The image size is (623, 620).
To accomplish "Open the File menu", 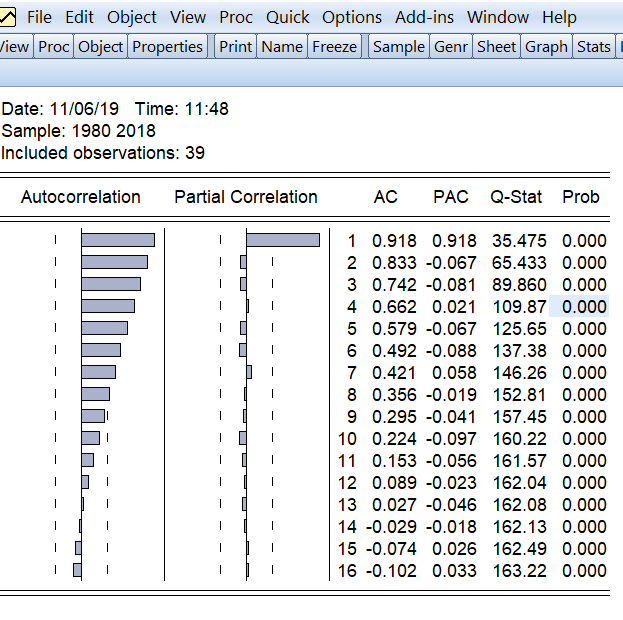I will coord(39,17).
